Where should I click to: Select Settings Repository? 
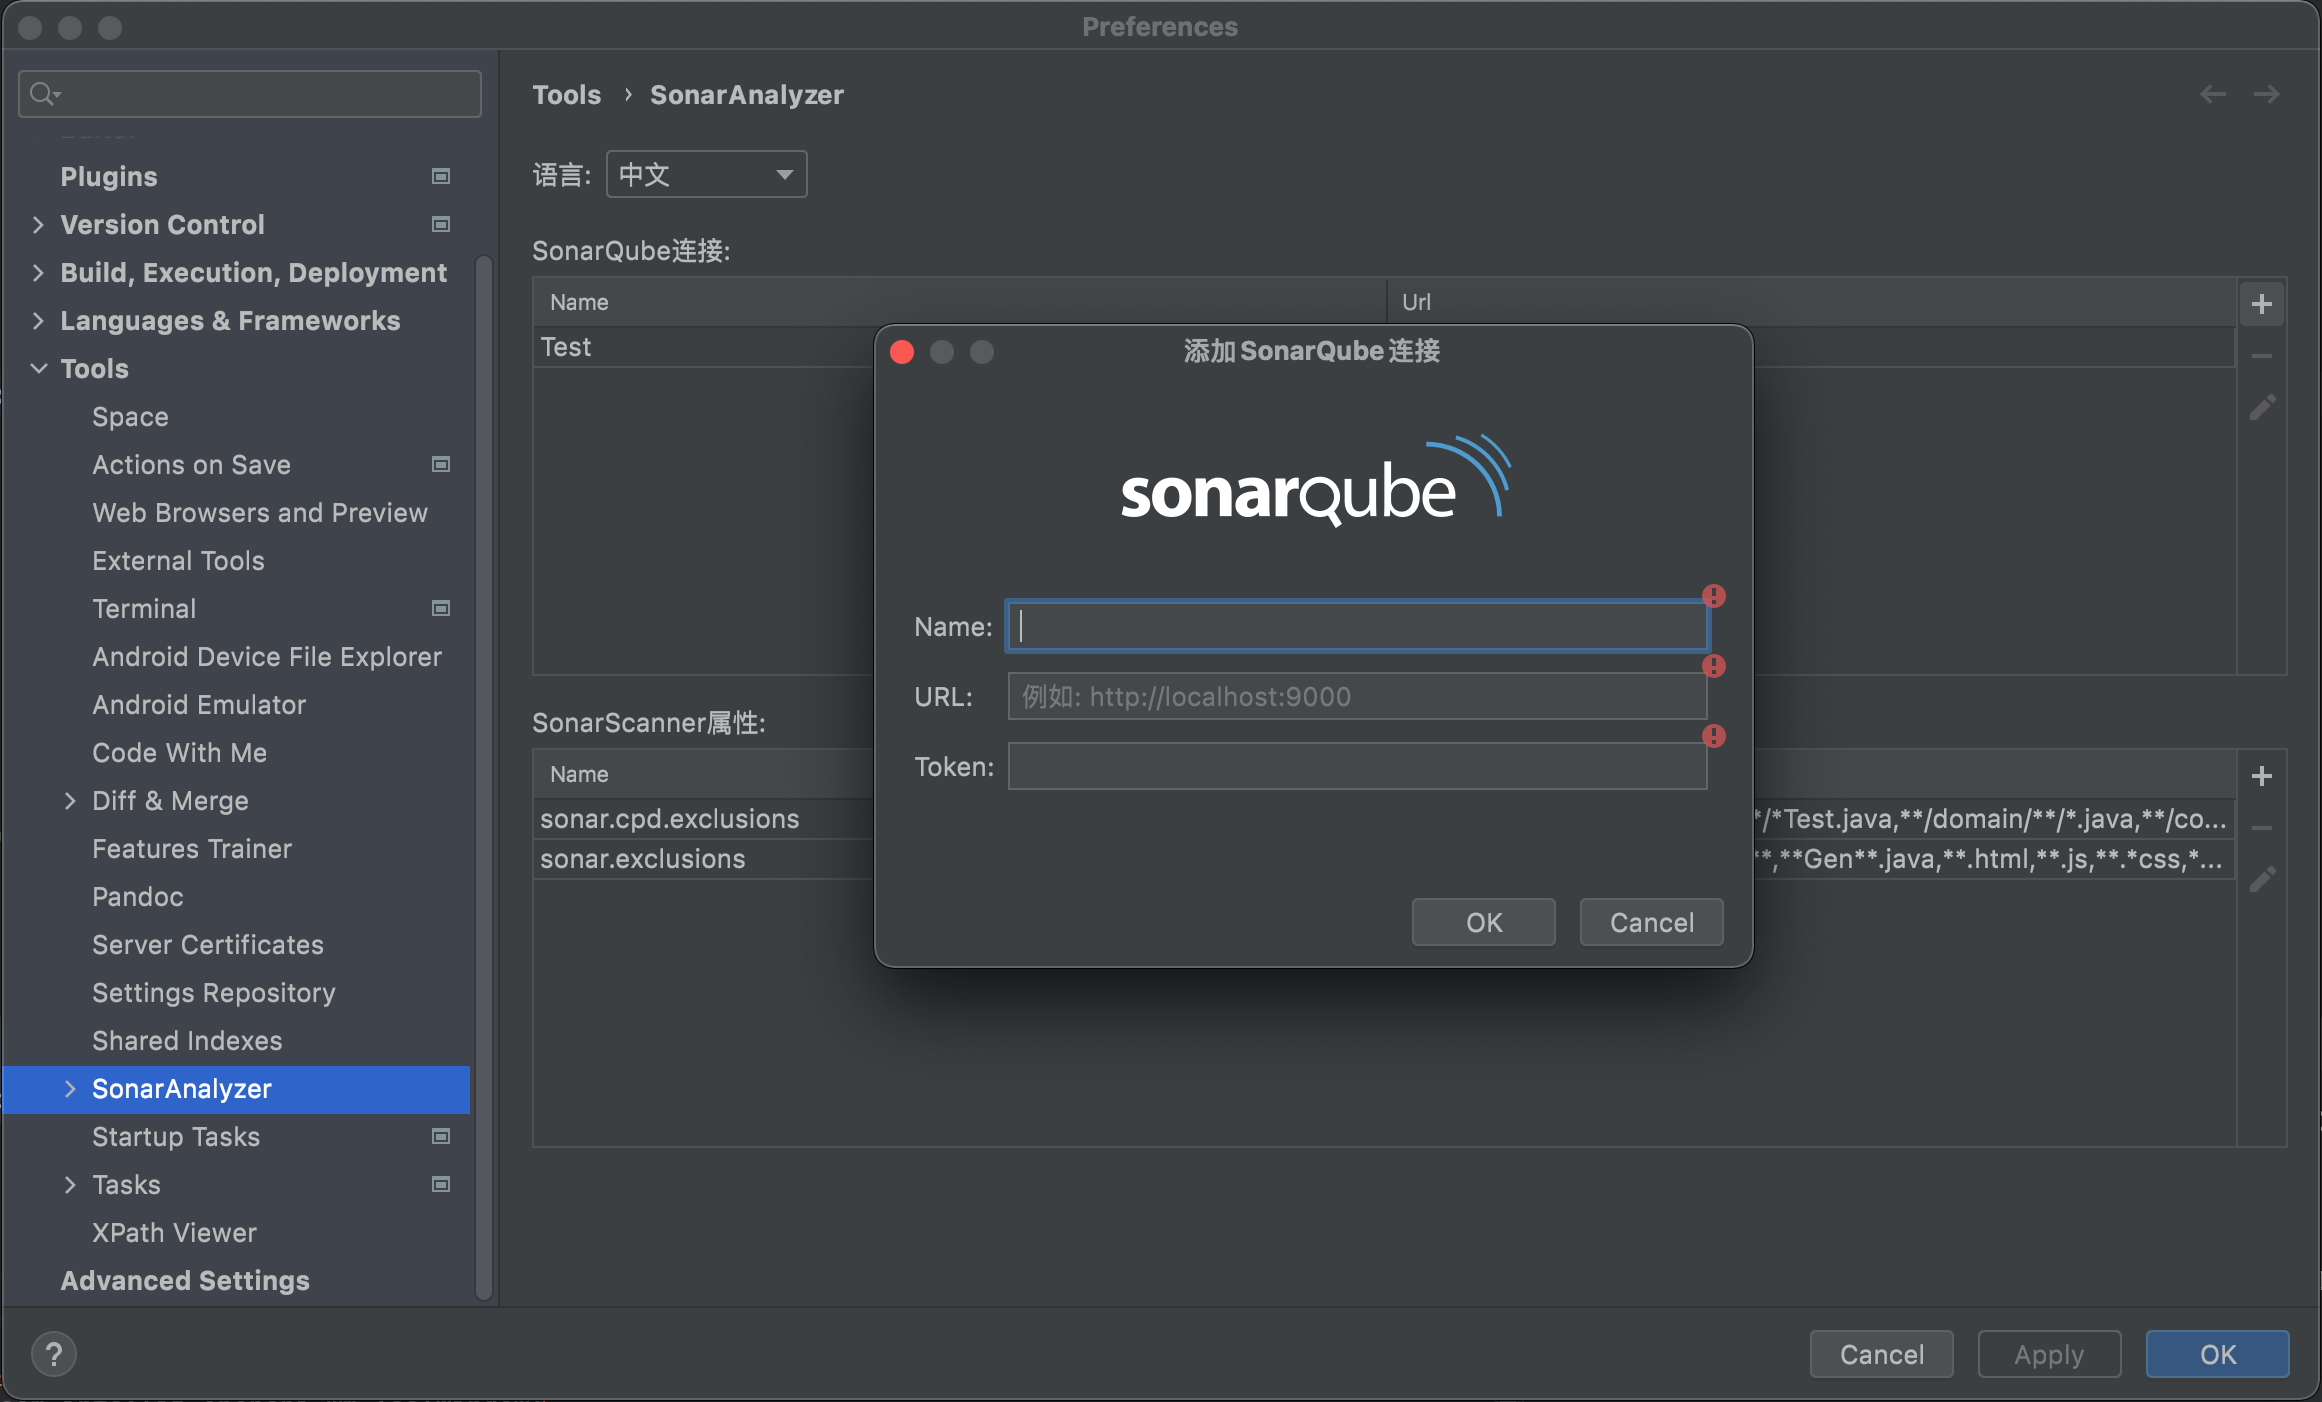click(214, 992)
